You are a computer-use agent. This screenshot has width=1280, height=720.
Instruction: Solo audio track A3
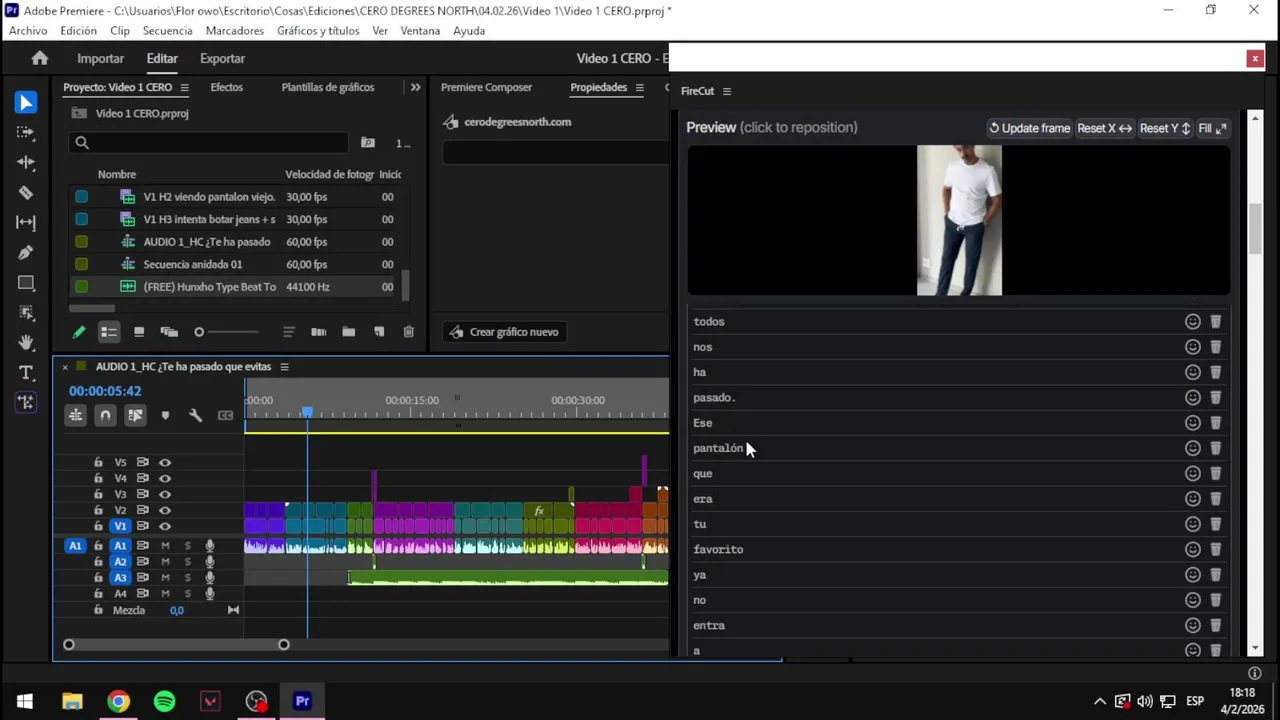(x=187, y=578)
